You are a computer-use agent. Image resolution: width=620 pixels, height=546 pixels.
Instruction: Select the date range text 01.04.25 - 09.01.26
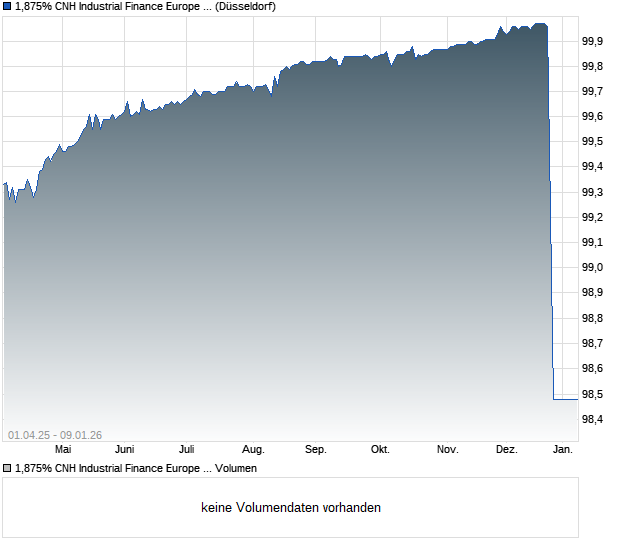point(54,435)
